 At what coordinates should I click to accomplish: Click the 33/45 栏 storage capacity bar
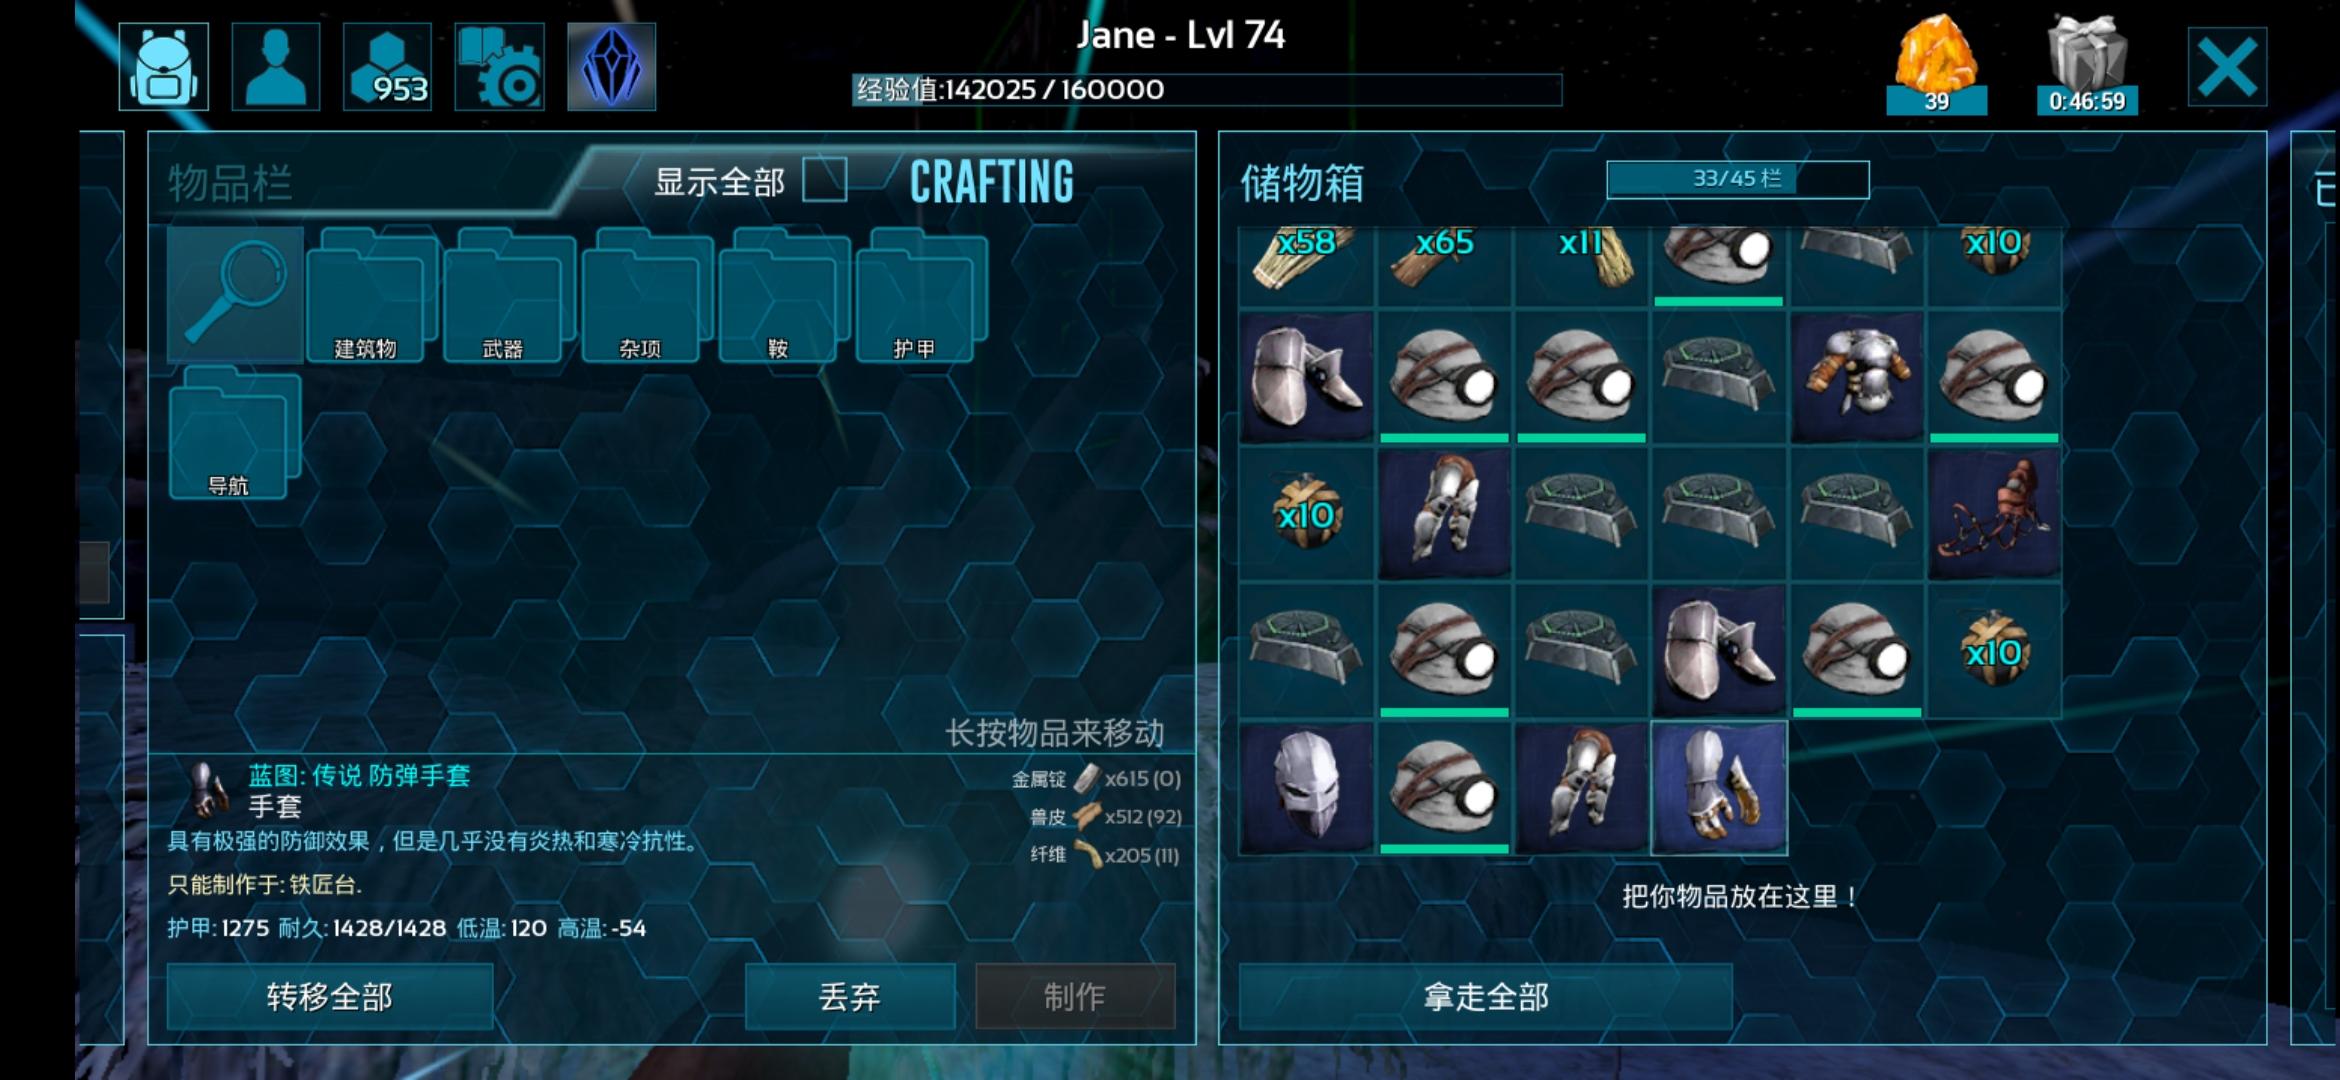tap(1738, 179)
